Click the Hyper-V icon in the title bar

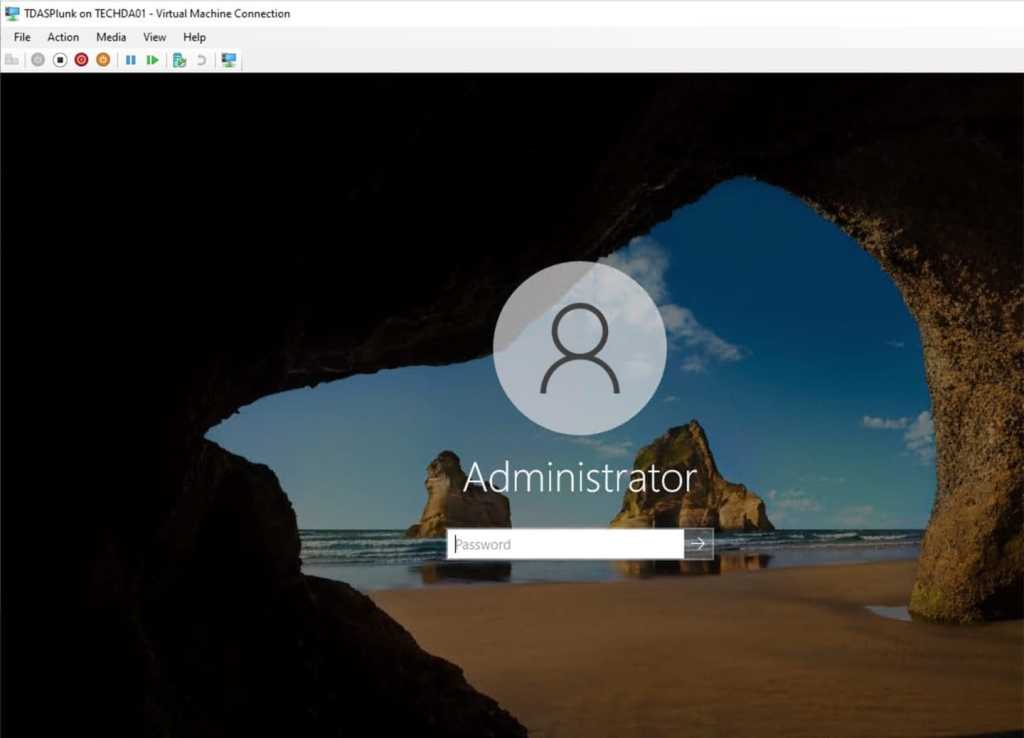point(10,13)
